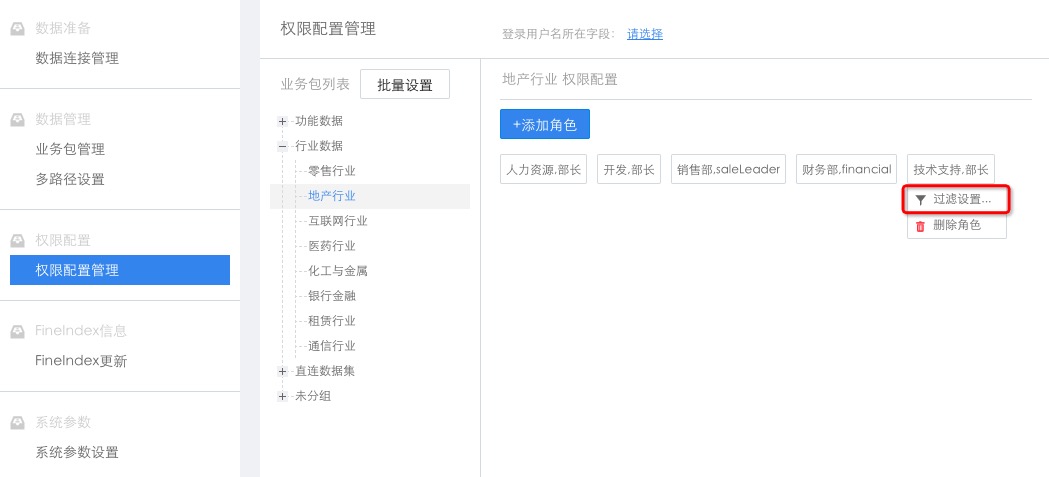
Task: Click the 权限配置 section icon
Action: click(x=18, y=240)
